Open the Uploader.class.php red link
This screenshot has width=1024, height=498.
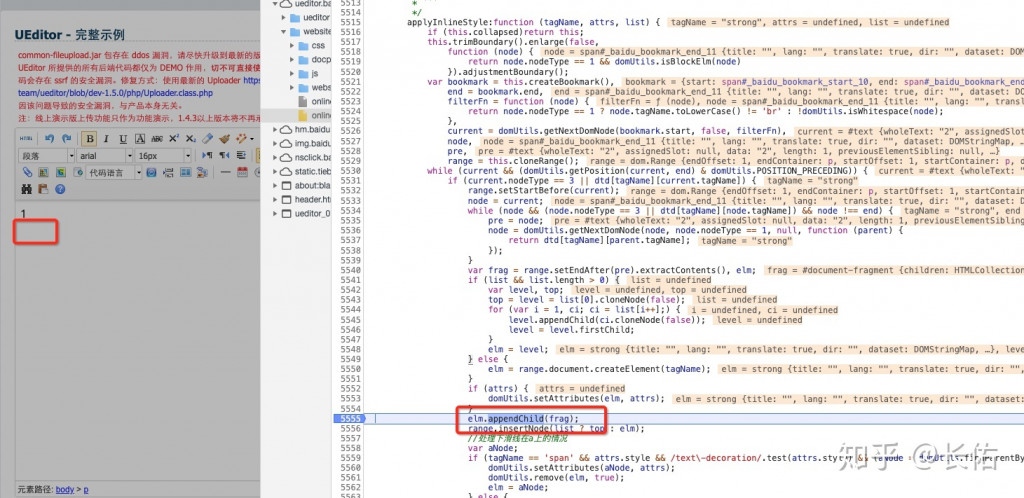pos(115,93)
